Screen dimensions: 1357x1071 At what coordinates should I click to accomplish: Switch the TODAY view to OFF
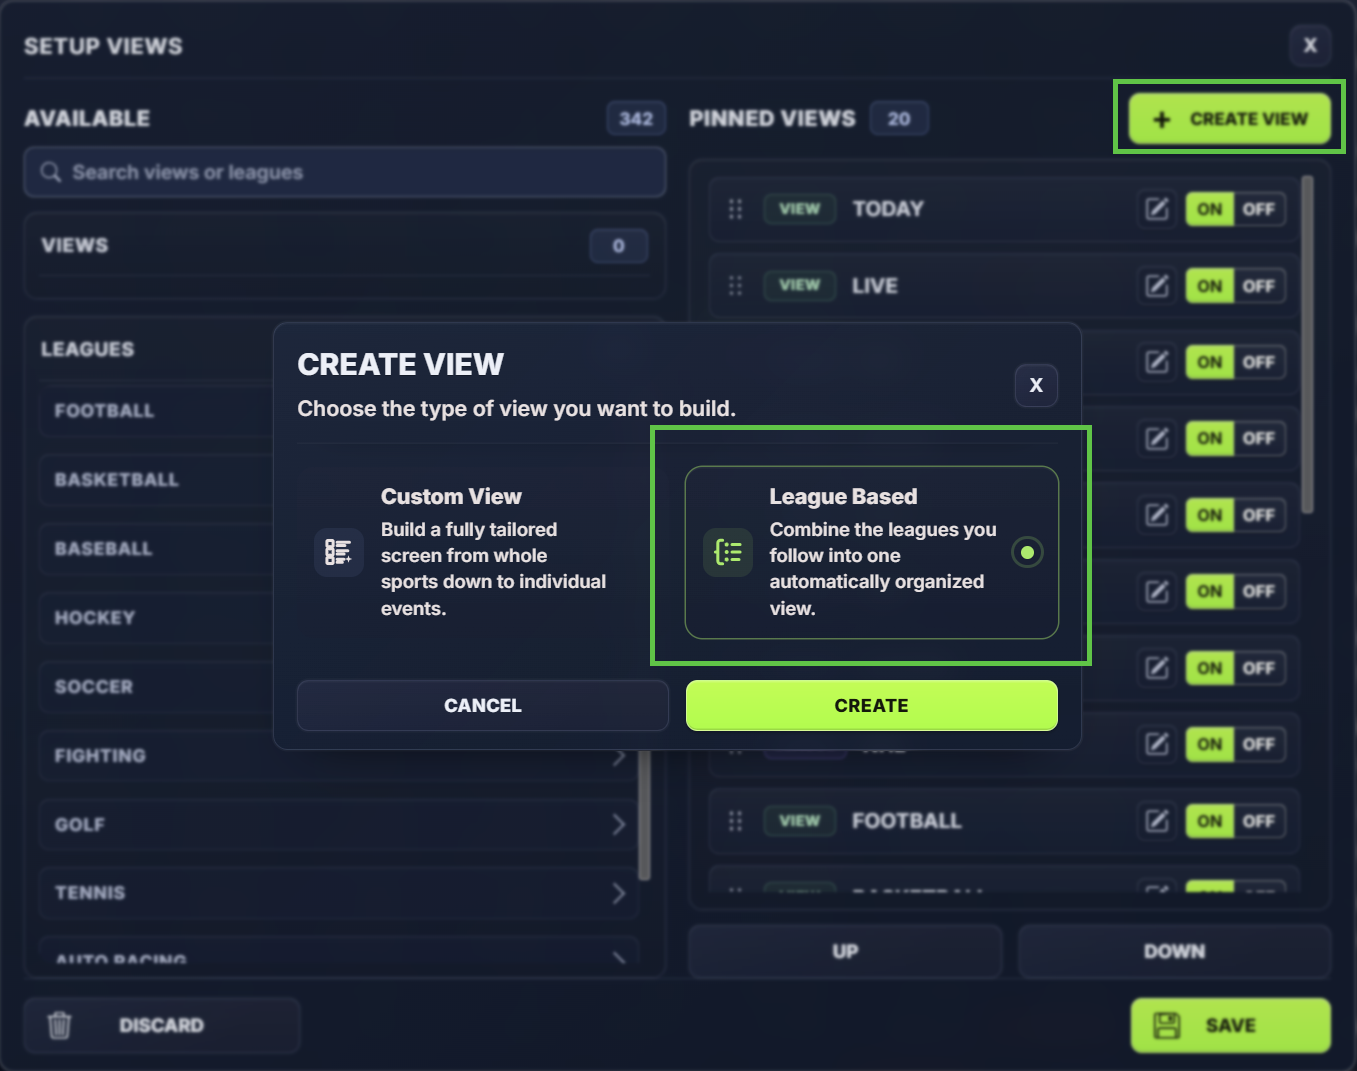click(1259, 209)
